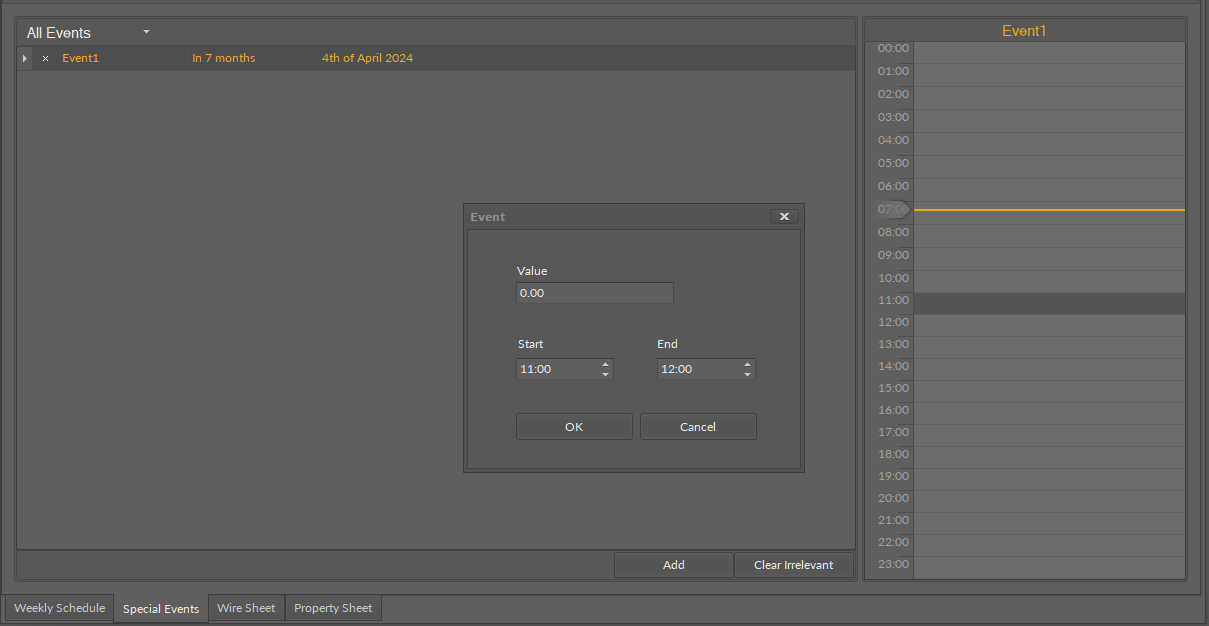Expand the Event1 row with the arrow

(23, 58)
